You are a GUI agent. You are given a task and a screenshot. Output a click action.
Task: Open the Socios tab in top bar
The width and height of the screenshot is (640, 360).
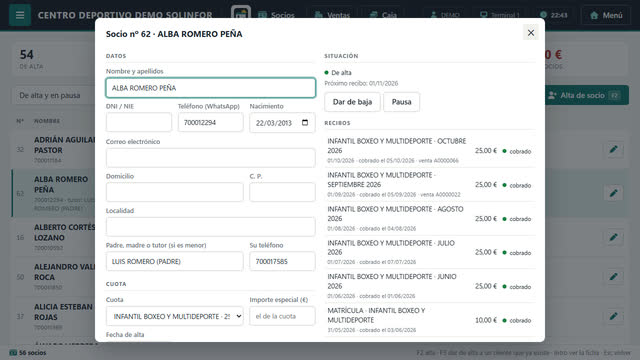click(276, 15)
